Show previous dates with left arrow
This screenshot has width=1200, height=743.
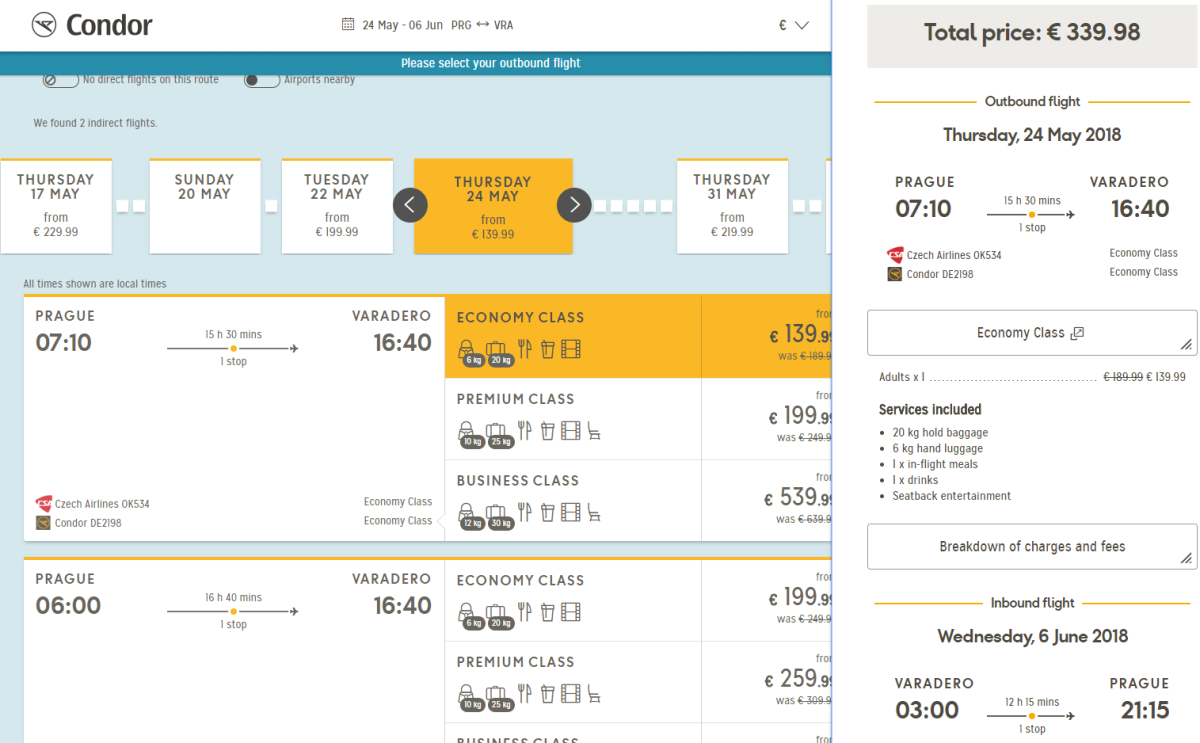point(410,205)
